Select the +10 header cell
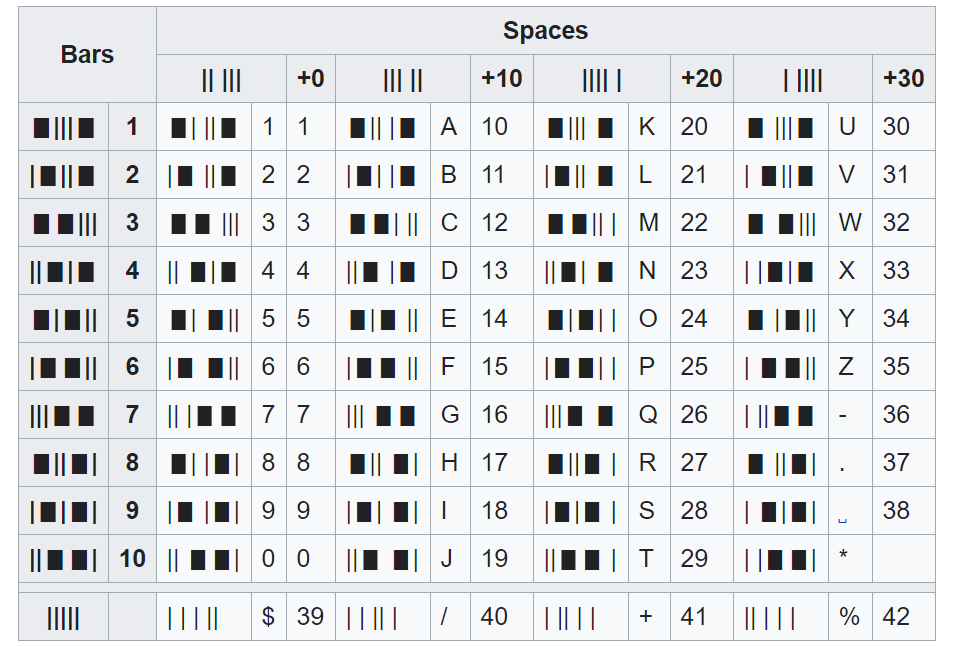The height and width of the screenshot is (647, 956). (x=501, y=78)
